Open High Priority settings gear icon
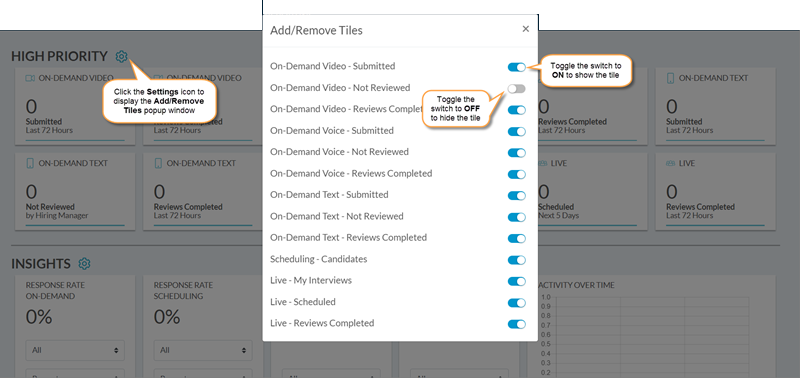The image size is (800, 378). click(x=121, y=56)
